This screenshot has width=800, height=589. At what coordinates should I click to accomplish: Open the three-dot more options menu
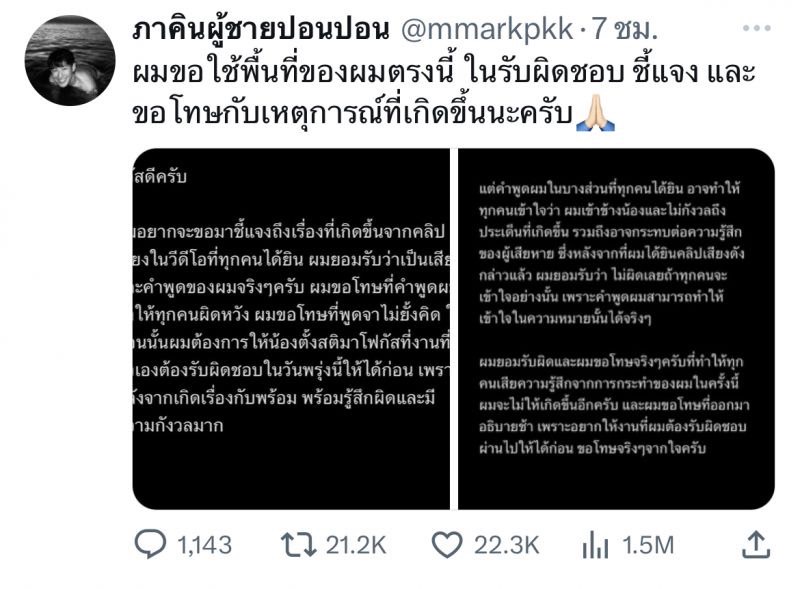coord(757,28)
